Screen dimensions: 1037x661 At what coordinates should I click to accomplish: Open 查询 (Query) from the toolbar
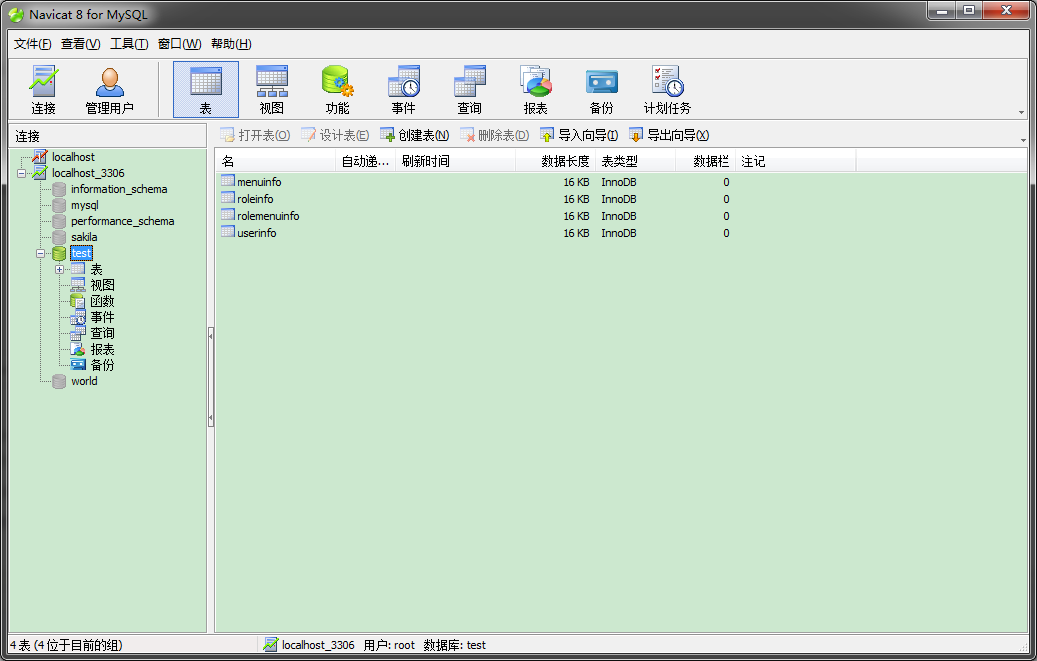pos(470,90)
